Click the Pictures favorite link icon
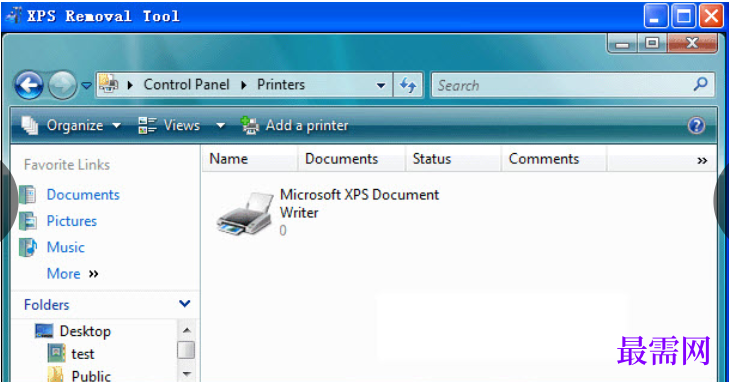729x382 pixels. click(x=28, y=221)
